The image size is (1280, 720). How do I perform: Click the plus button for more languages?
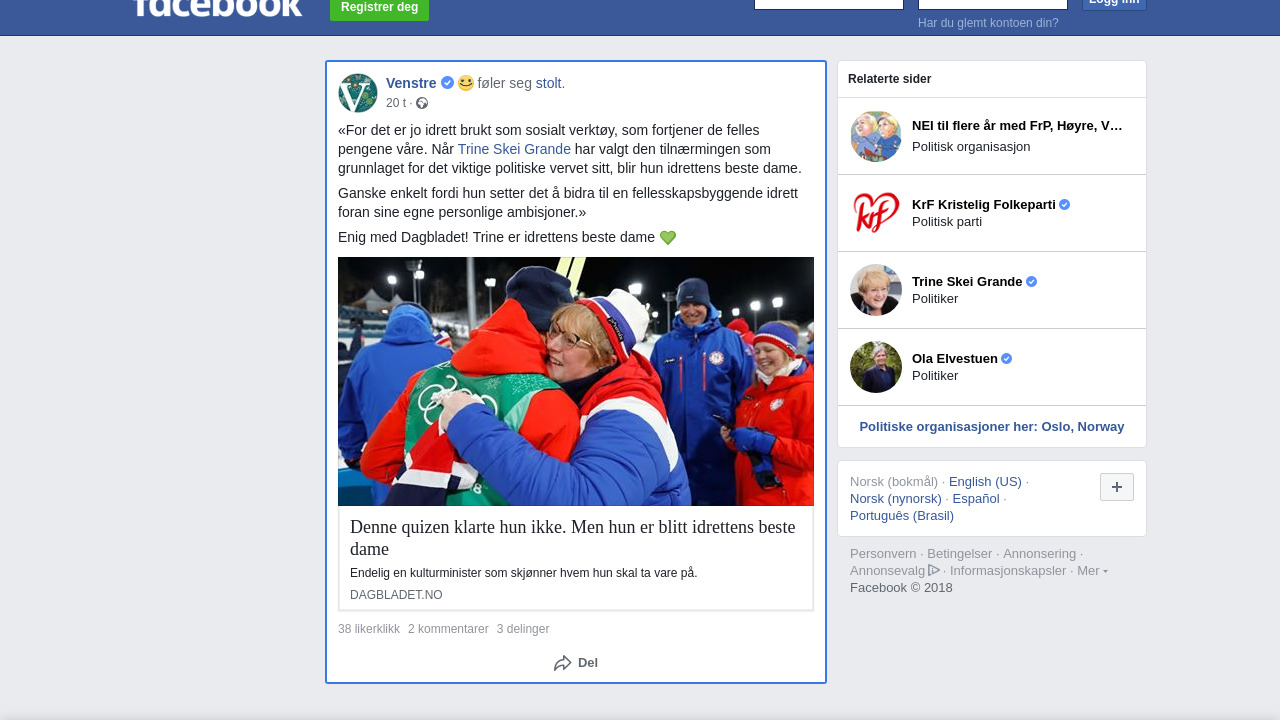(1117, 487)
